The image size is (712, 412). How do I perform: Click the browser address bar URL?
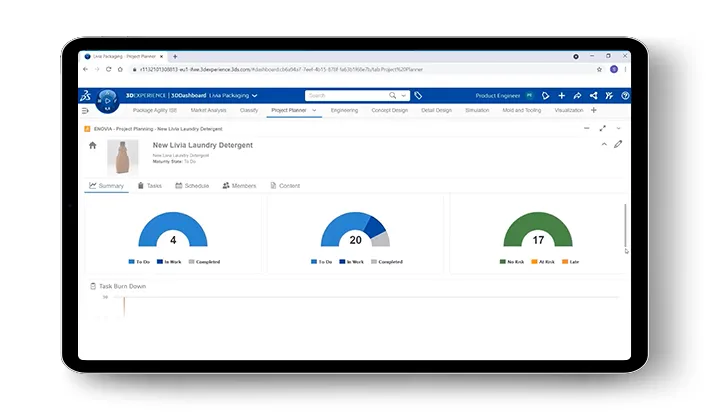click(x=281, y=69)
